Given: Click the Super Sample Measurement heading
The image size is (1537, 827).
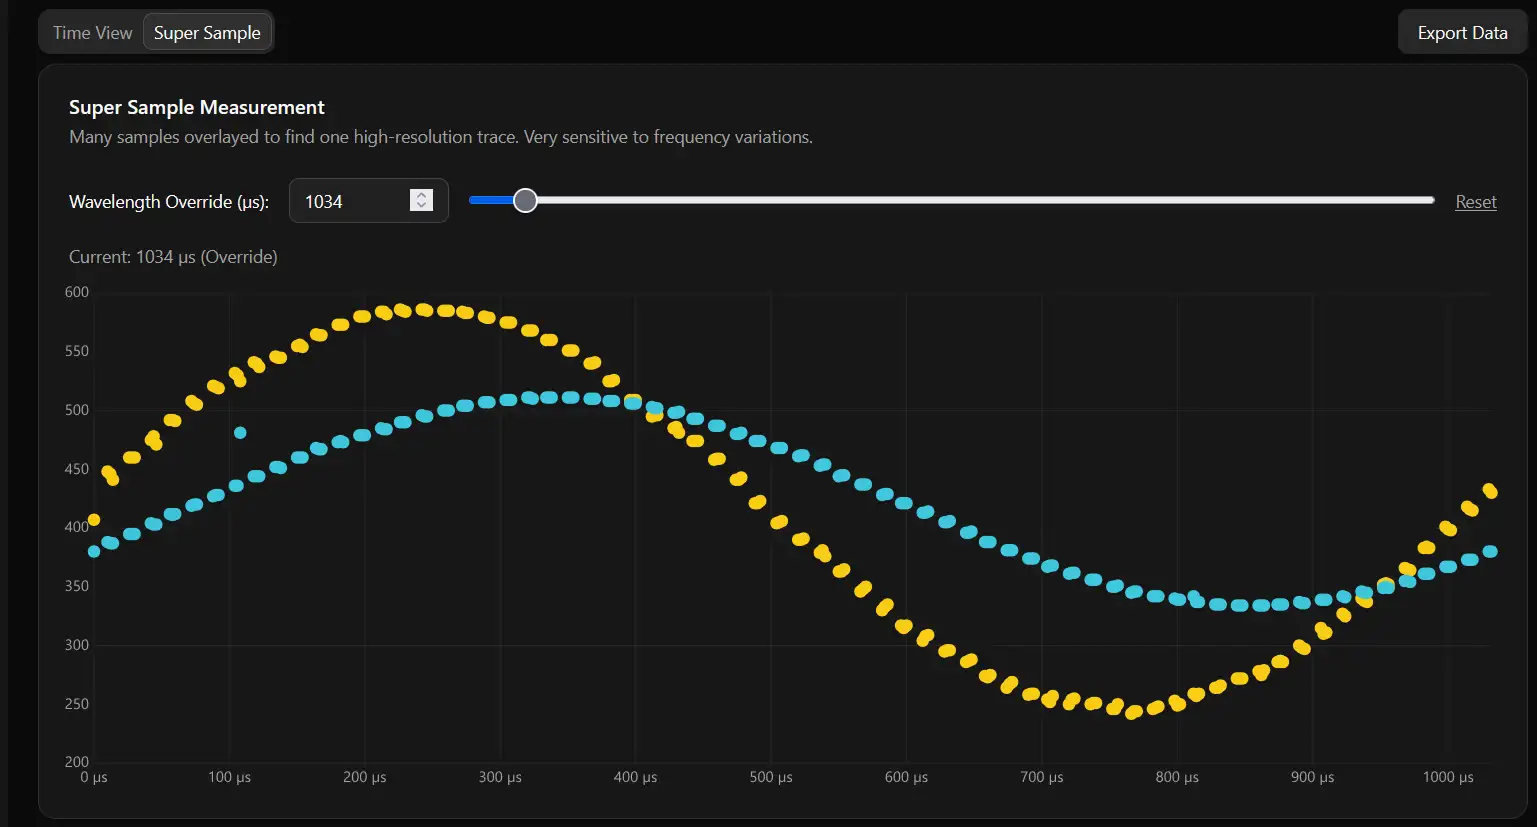Looking at the screenshot, I should (x=197, y=107).
